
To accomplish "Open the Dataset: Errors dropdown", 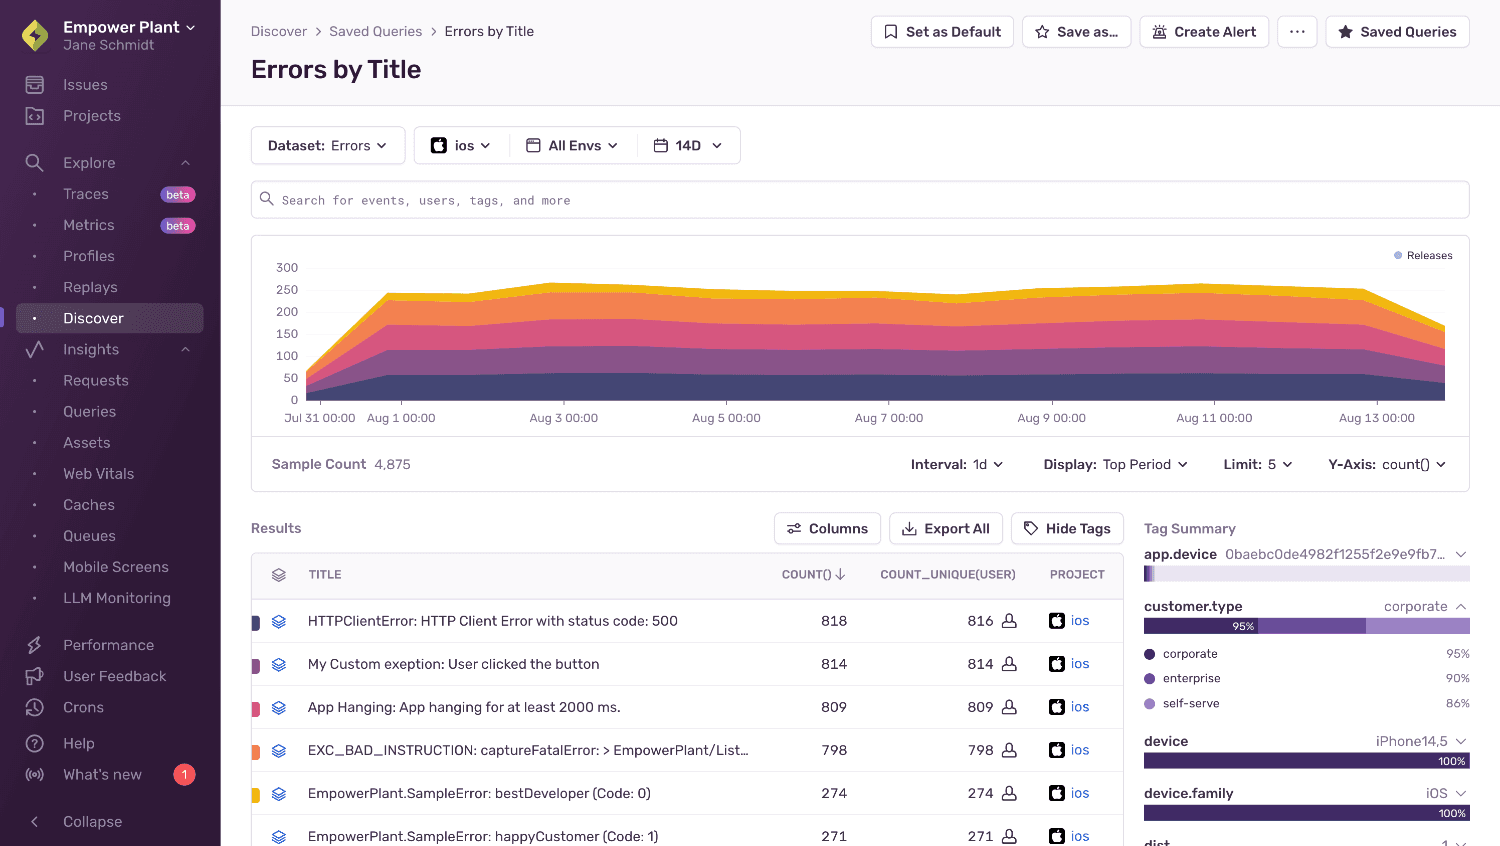I will pyautogui.click(x=328, y=145).
